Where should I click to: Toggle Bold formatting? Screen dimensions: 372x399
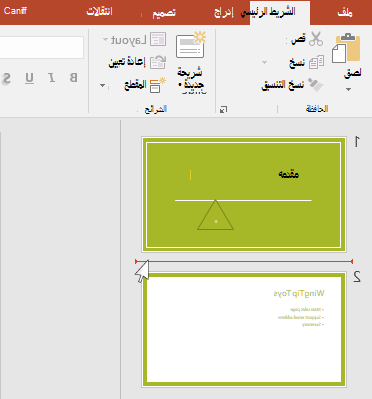tap(73, 78)
